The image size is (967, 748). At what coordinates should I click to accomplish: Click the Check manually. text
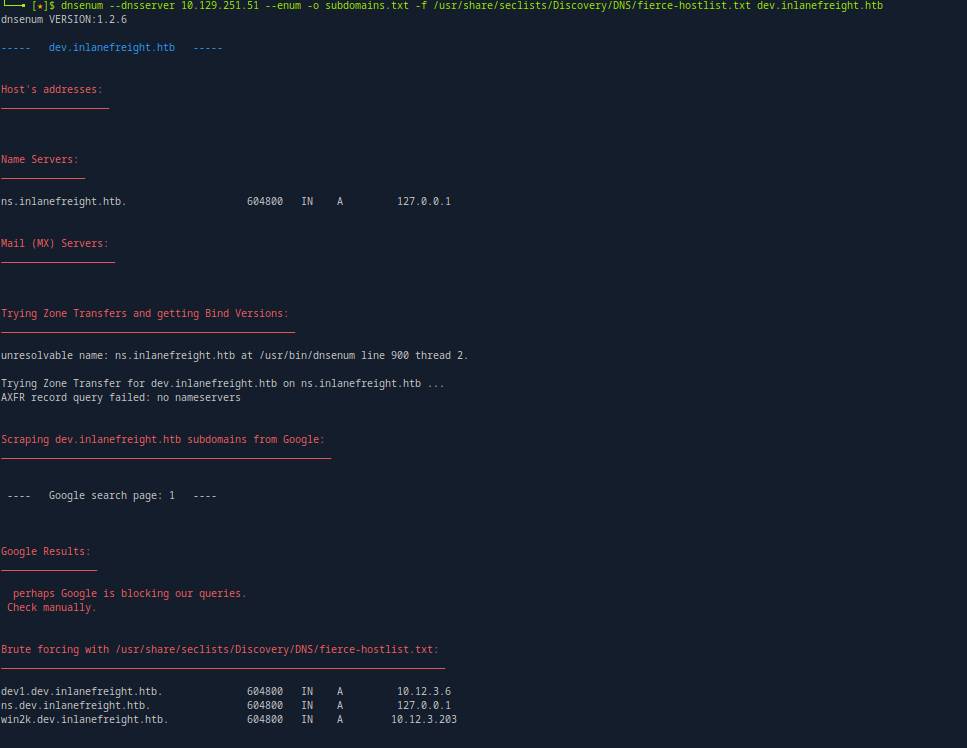pos(52,608)
